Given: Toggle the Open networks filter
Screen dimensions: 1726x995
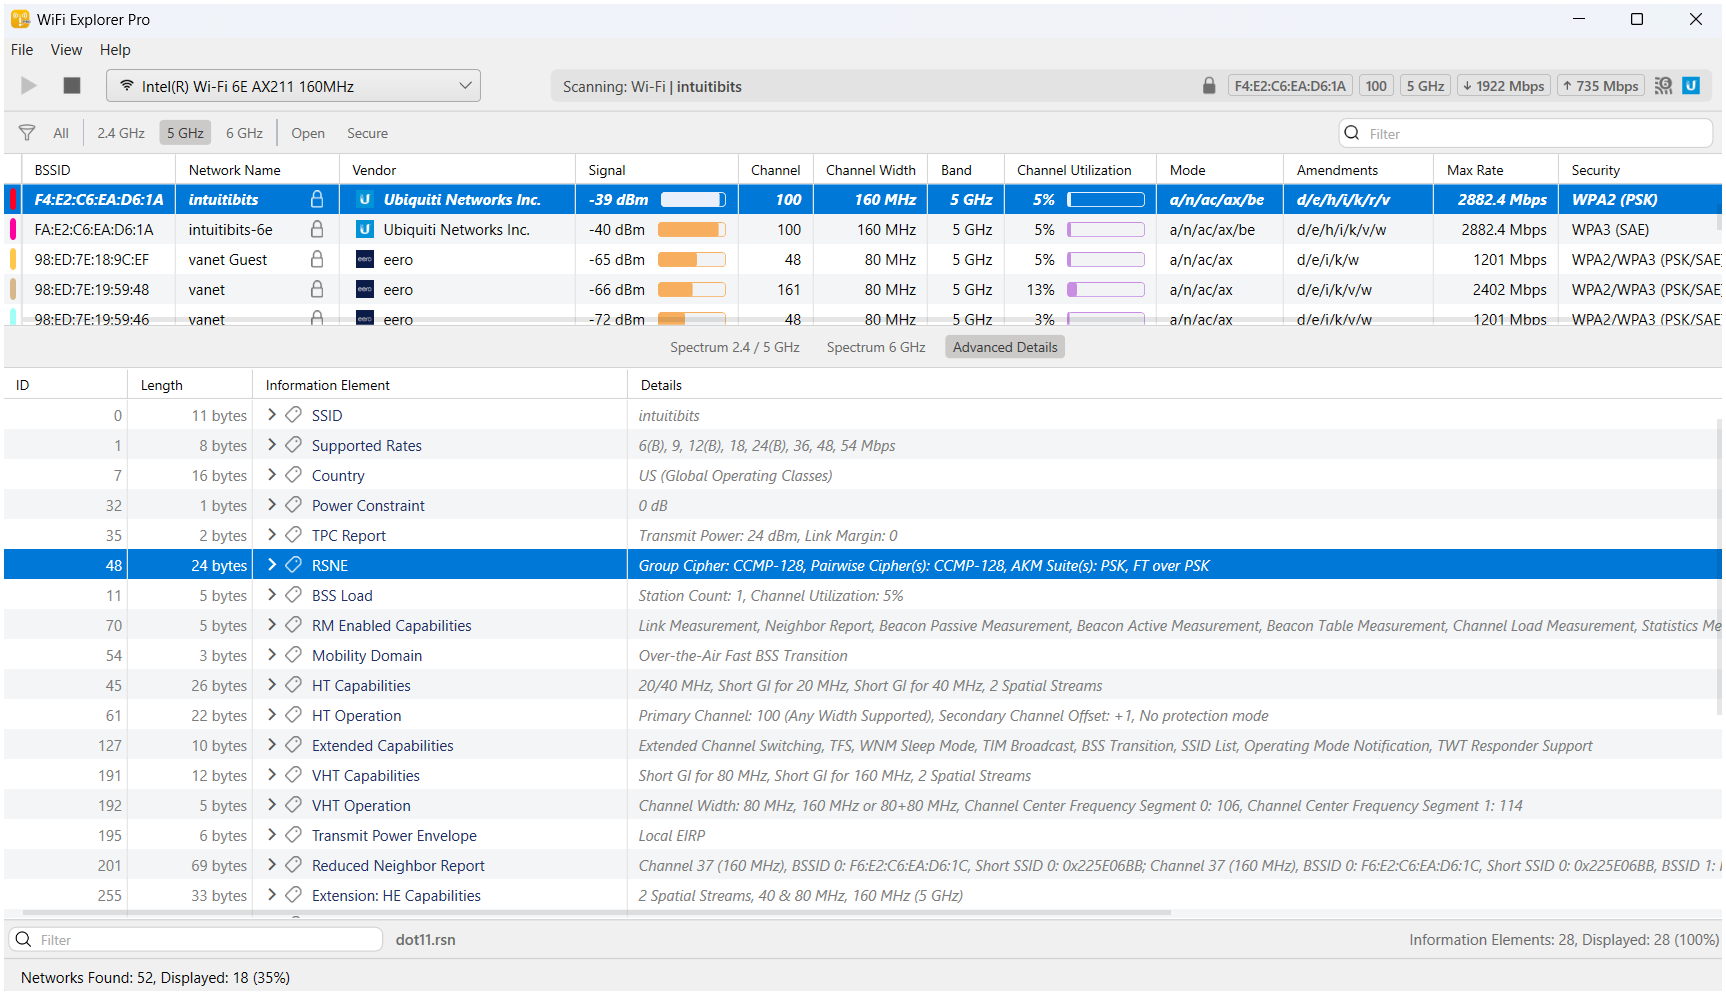Looking at the screenshot, I should tap(308, 133).
